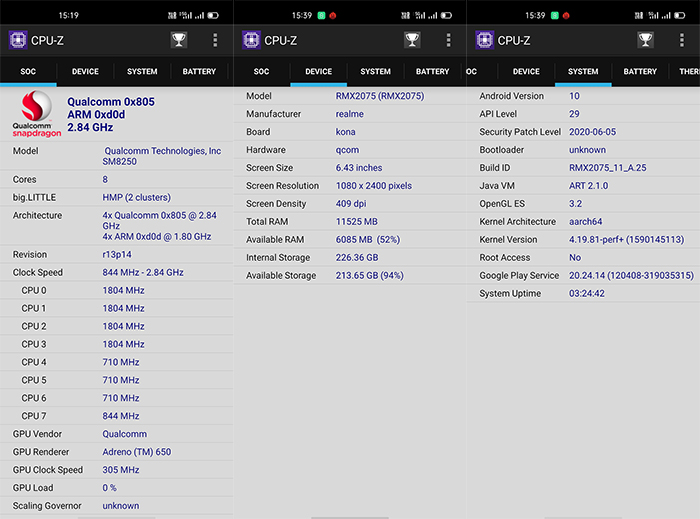Click '844 MHz - 2.84 GHz' clock speed
The width and height of the screenshot is (700, 519).
click(143, 272)
